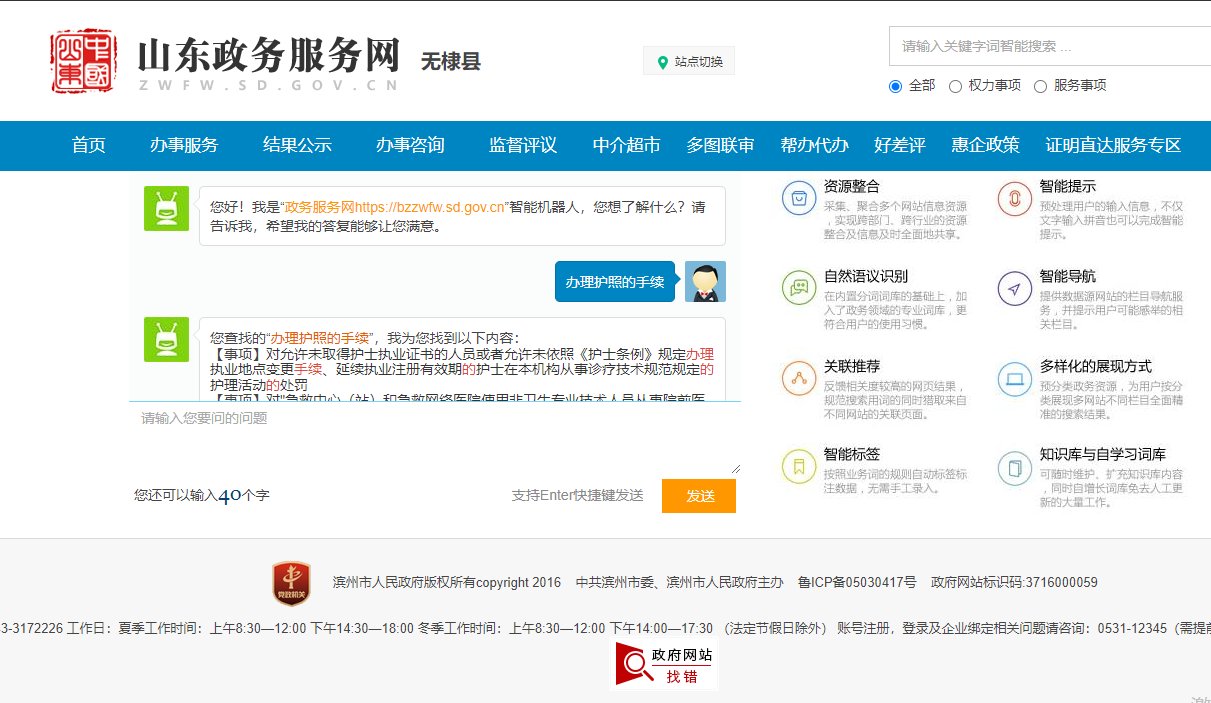1211x703 pixels.
Task: Select the 资源整合 feature icon
Action: click(798, 198)
